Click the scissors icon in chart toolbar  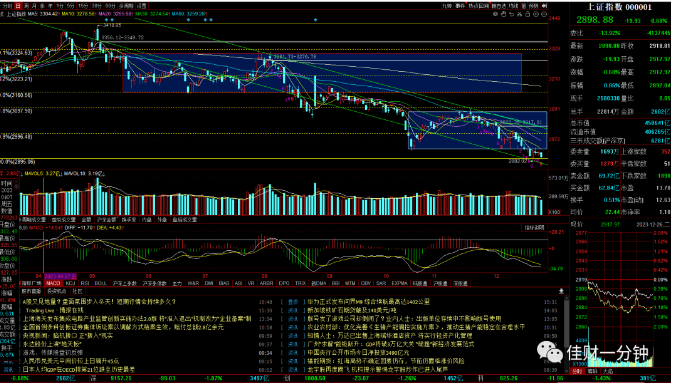[519, 14]
